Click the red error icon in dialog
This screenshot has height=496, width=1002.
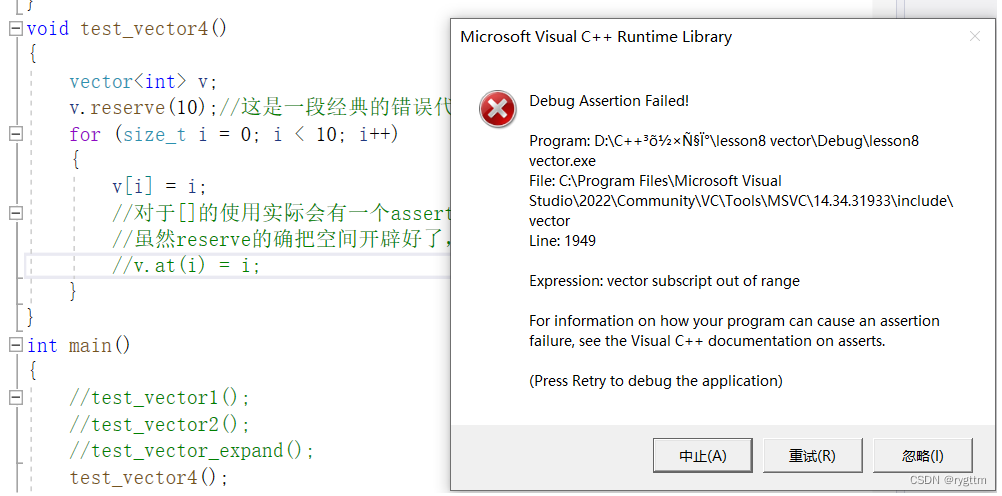coord(497,109)
